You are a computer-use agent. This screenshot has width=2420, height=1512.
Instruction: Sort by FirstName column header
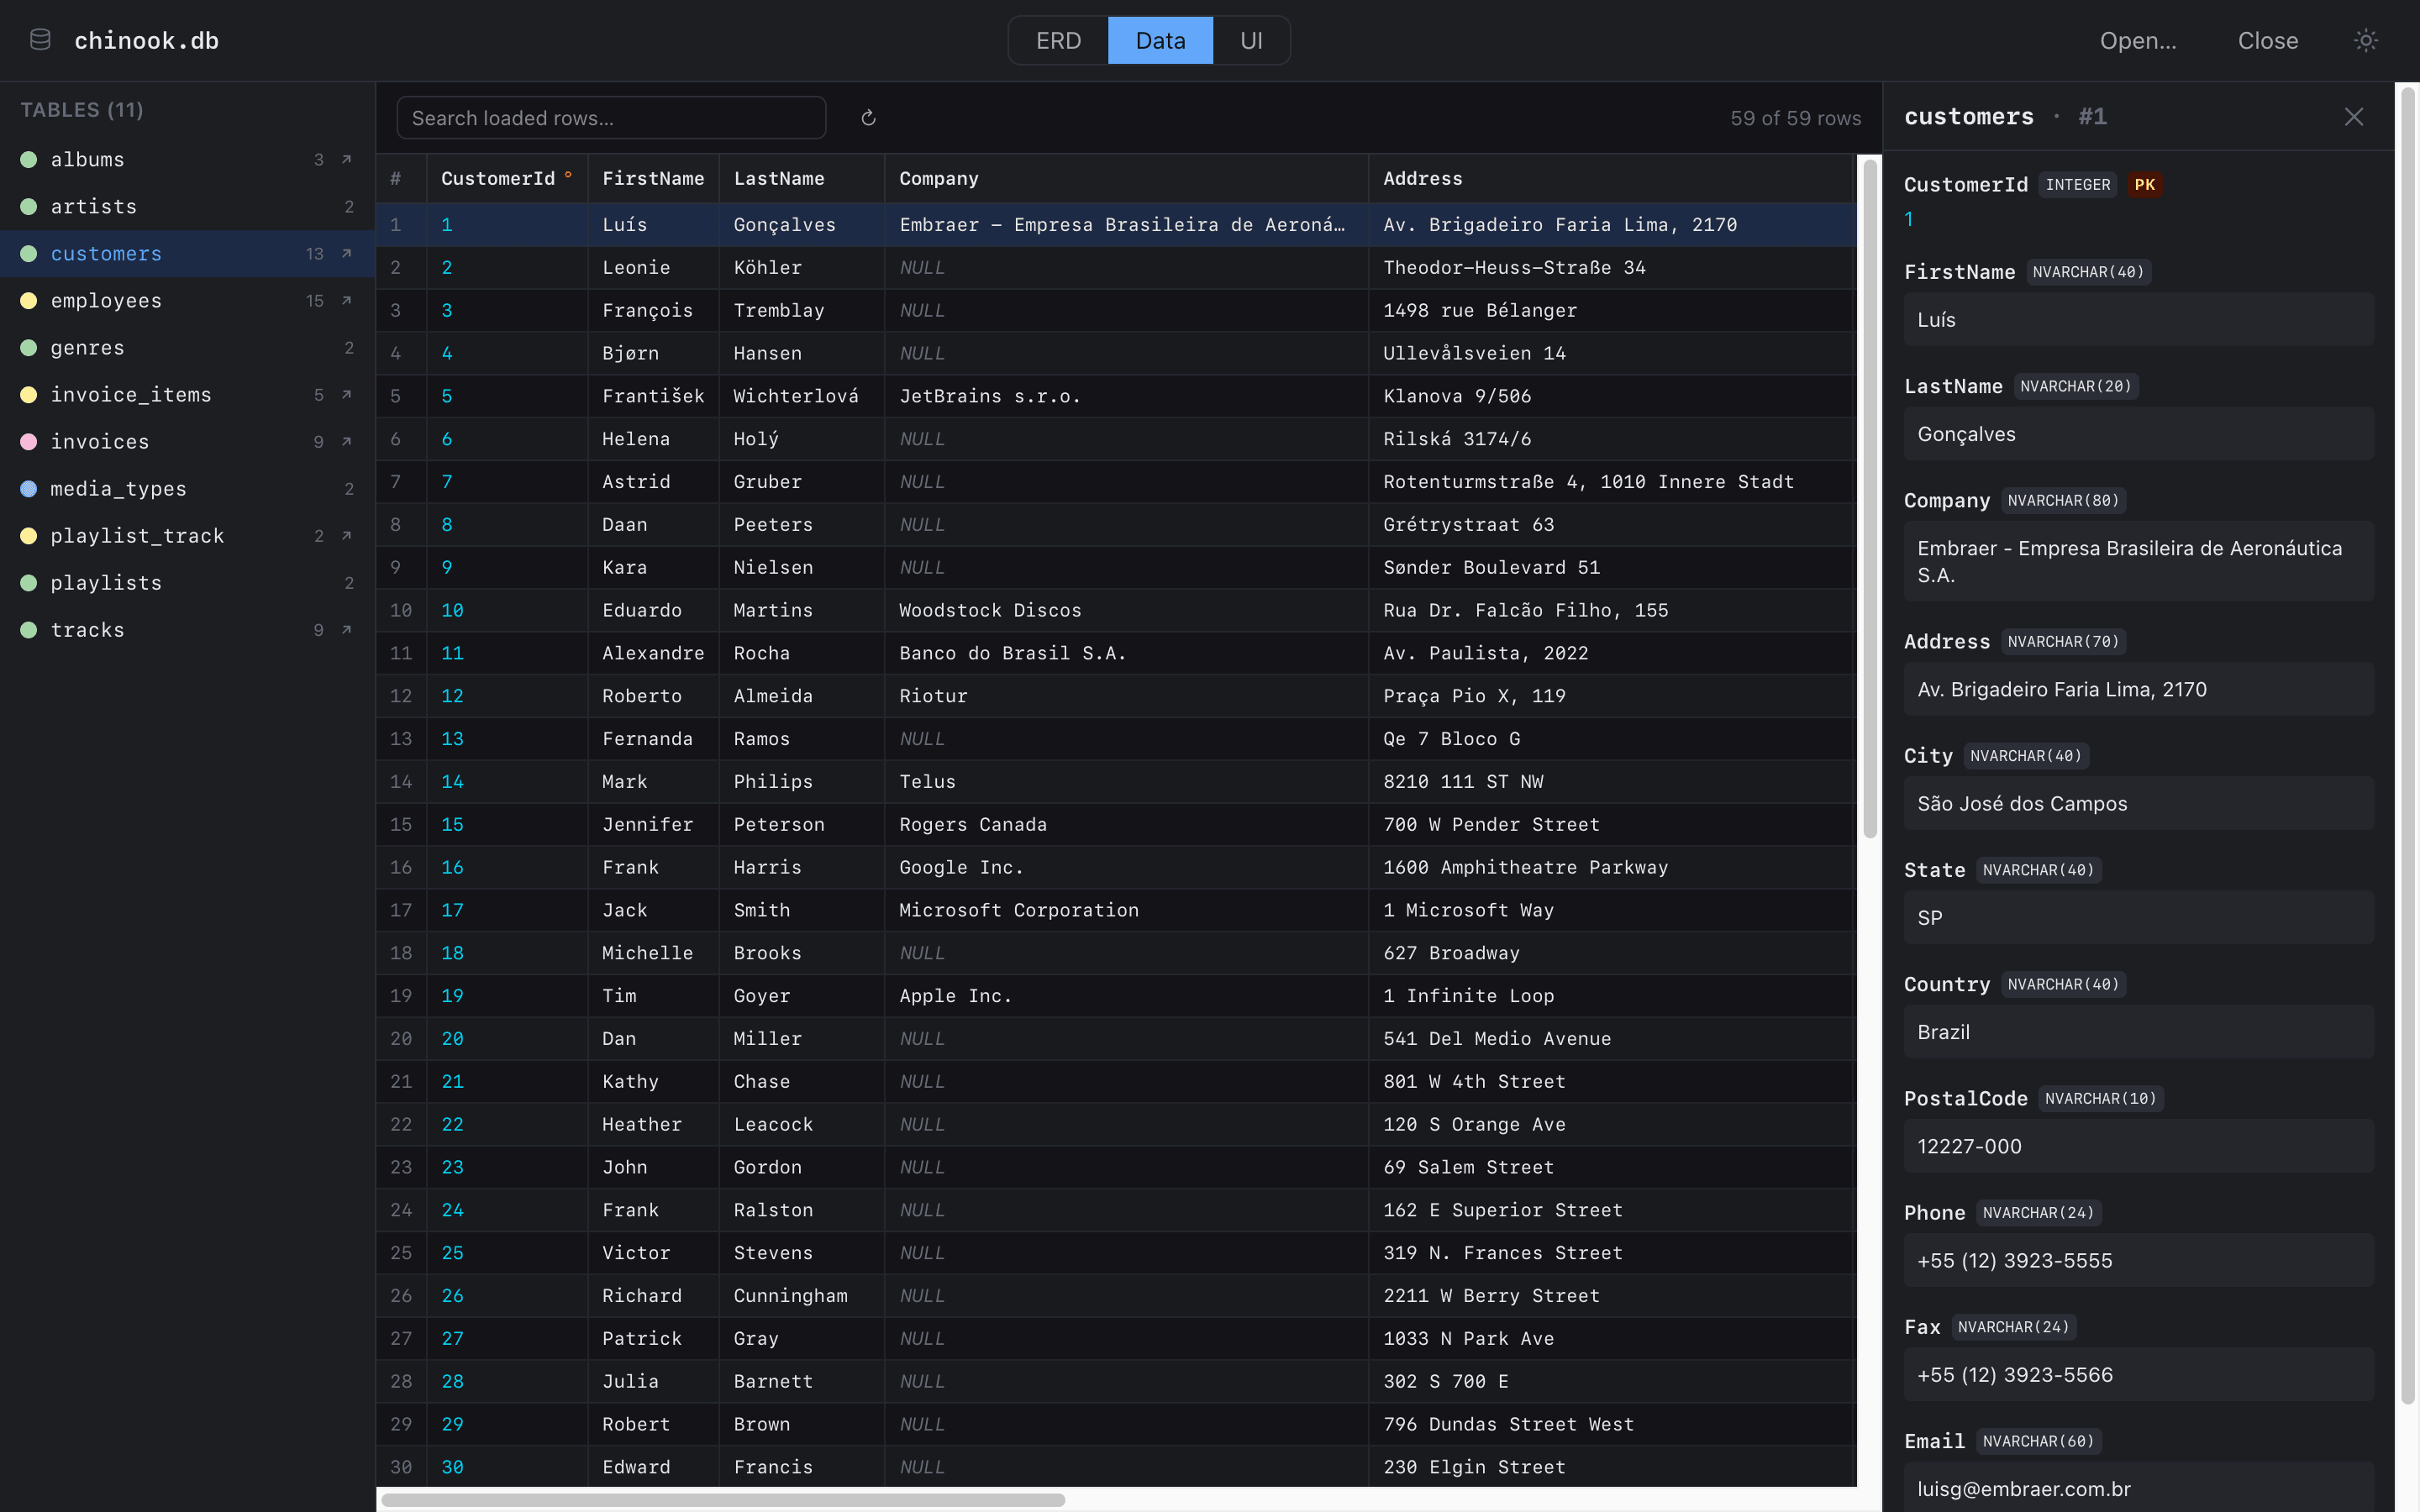point(653,178)
